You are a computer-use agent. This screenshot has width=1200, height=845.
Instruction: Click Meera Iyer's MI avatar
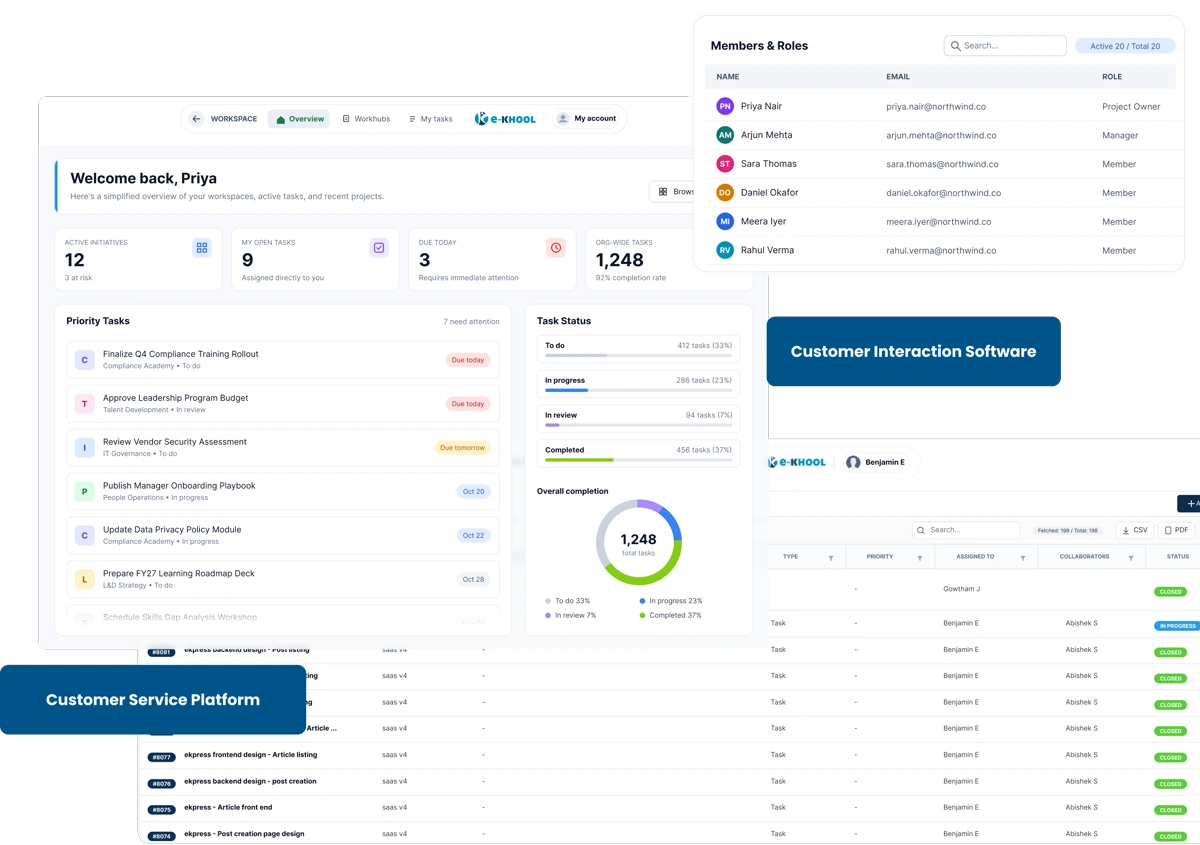(725, 221)
